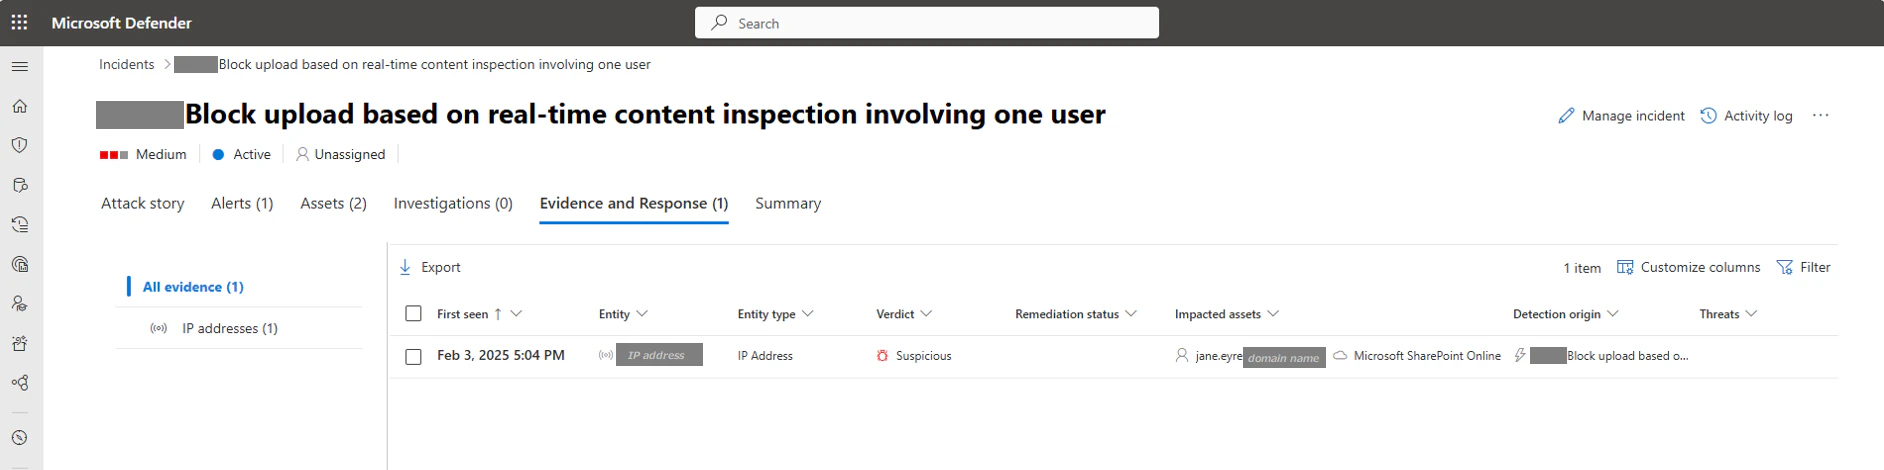Check the Feb 3, 2025 row checkbox

coord(413,356)
